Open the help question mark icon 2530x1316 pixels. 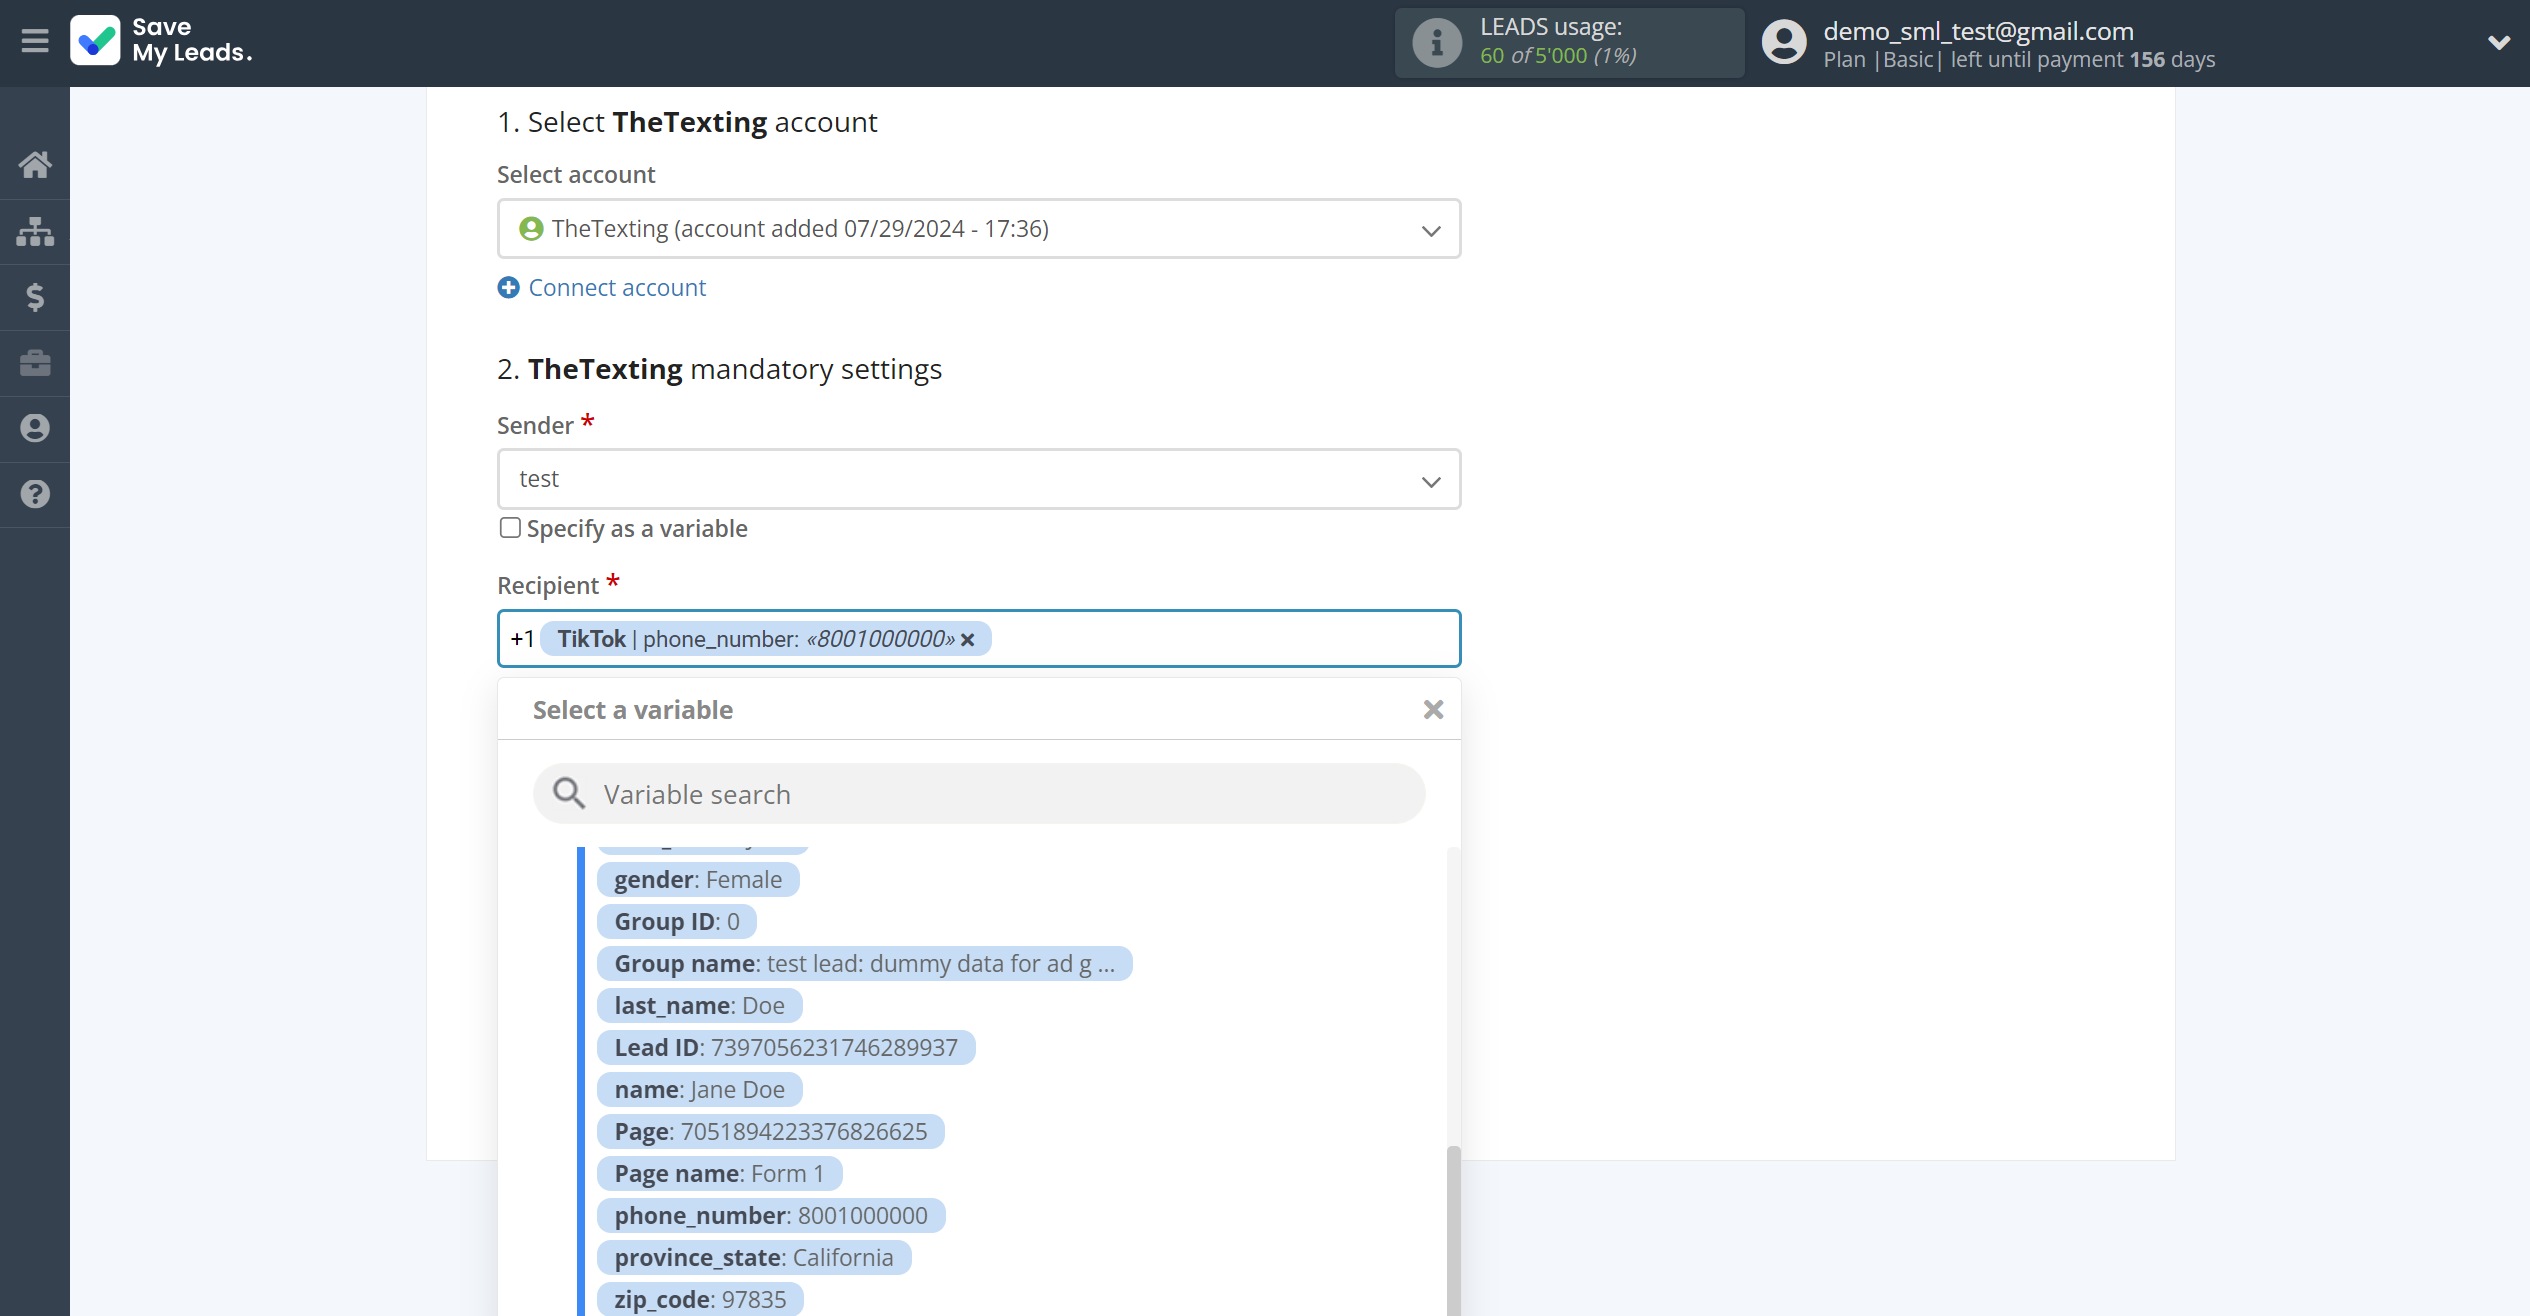point(35,494)
